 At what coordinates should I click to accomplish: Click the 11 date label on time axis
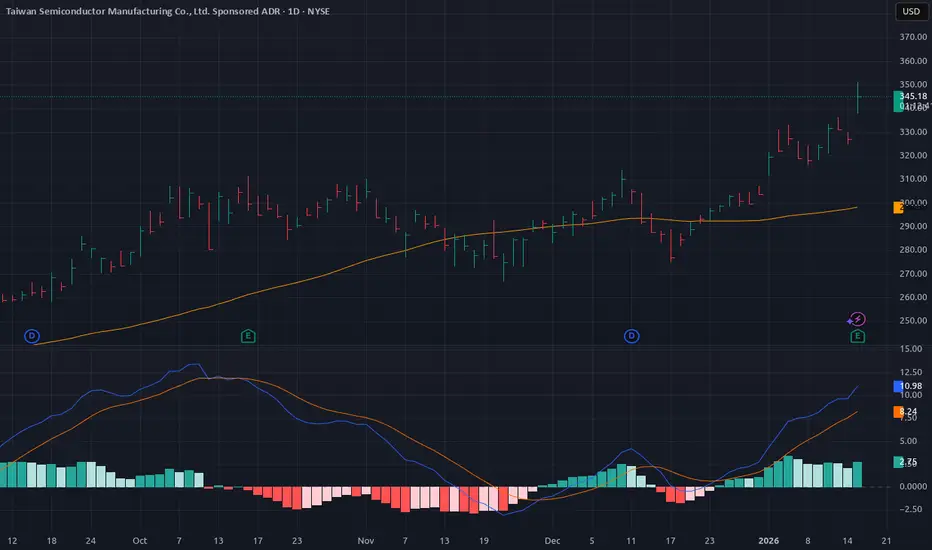click(x=631, y=540)
